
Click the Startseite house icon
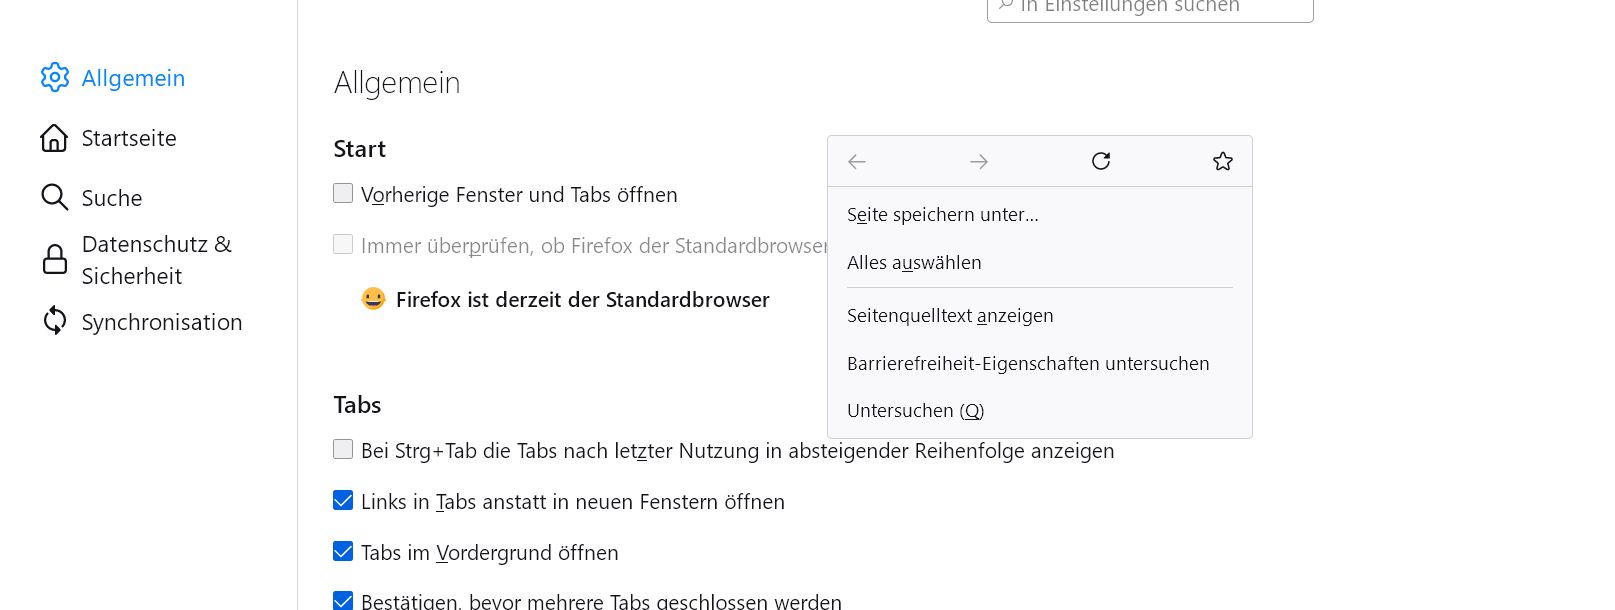[55, 138]
